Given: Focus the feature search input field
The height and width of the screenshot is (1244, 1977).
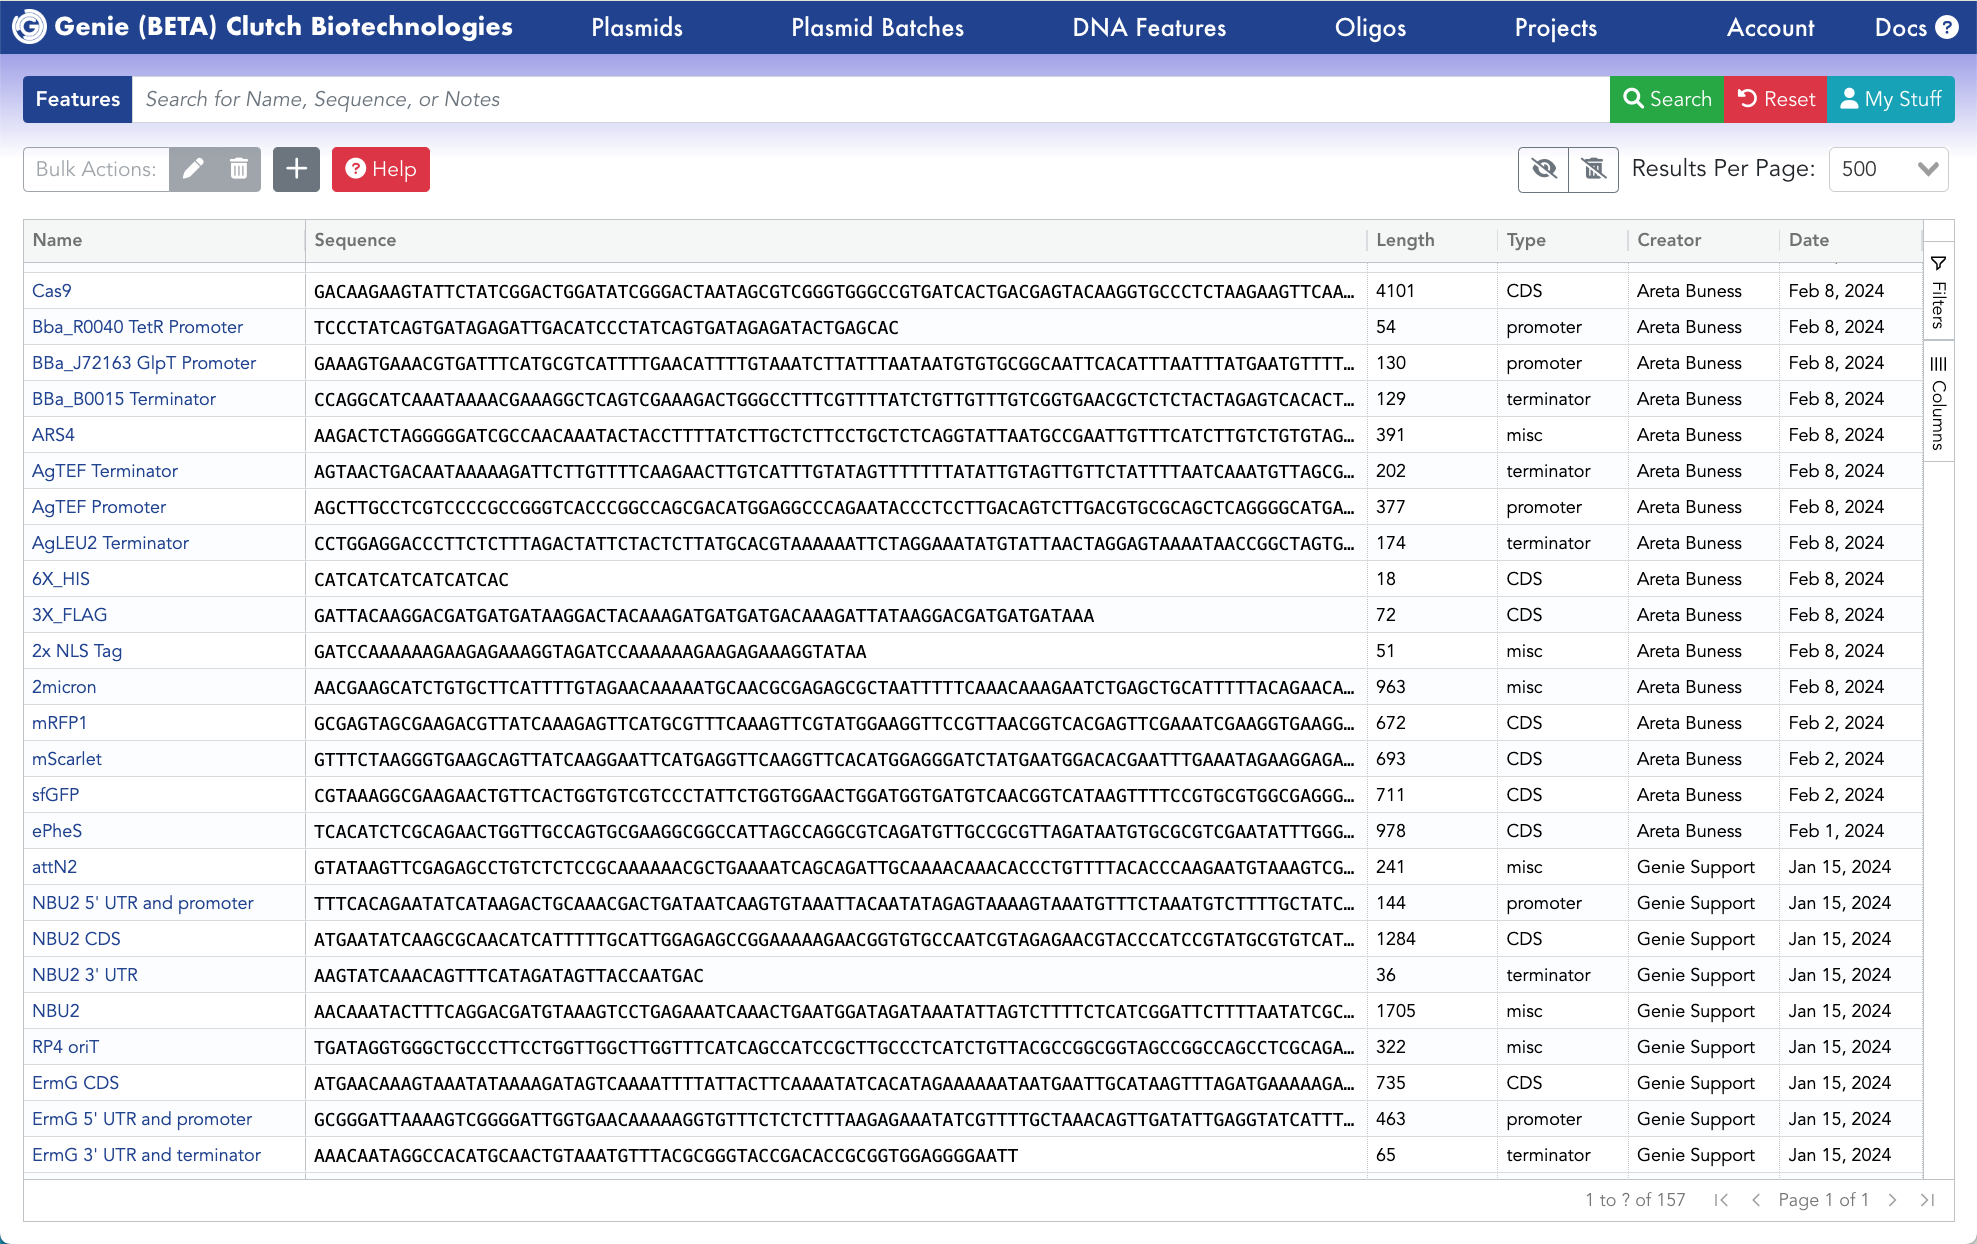Looking at the screenshot, I should point(870,99).
